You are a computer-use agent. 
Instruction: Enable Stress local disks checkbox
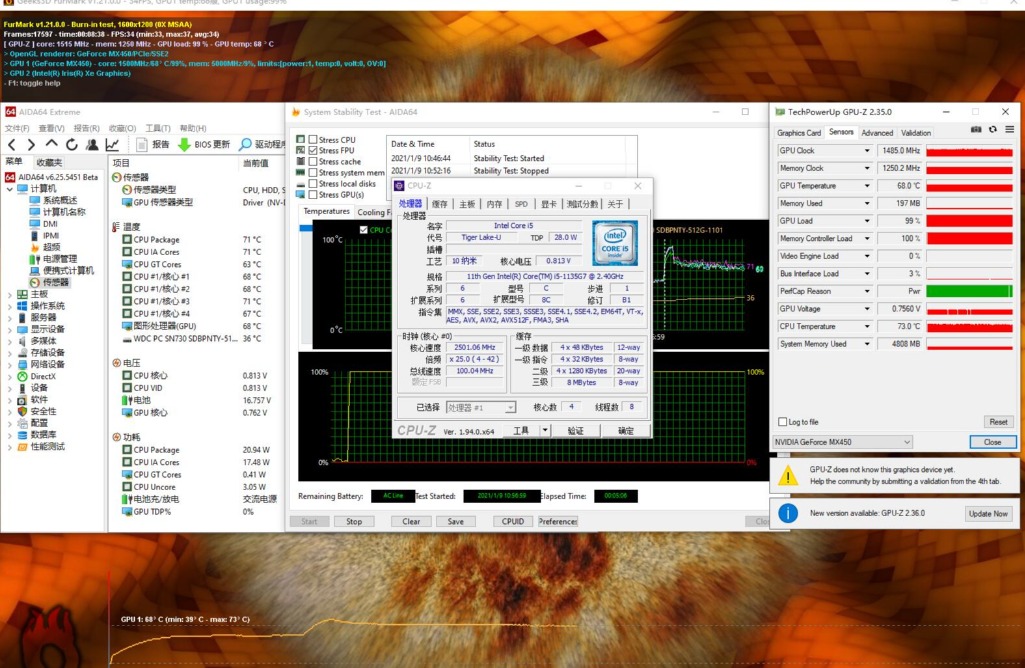(313, 184)
